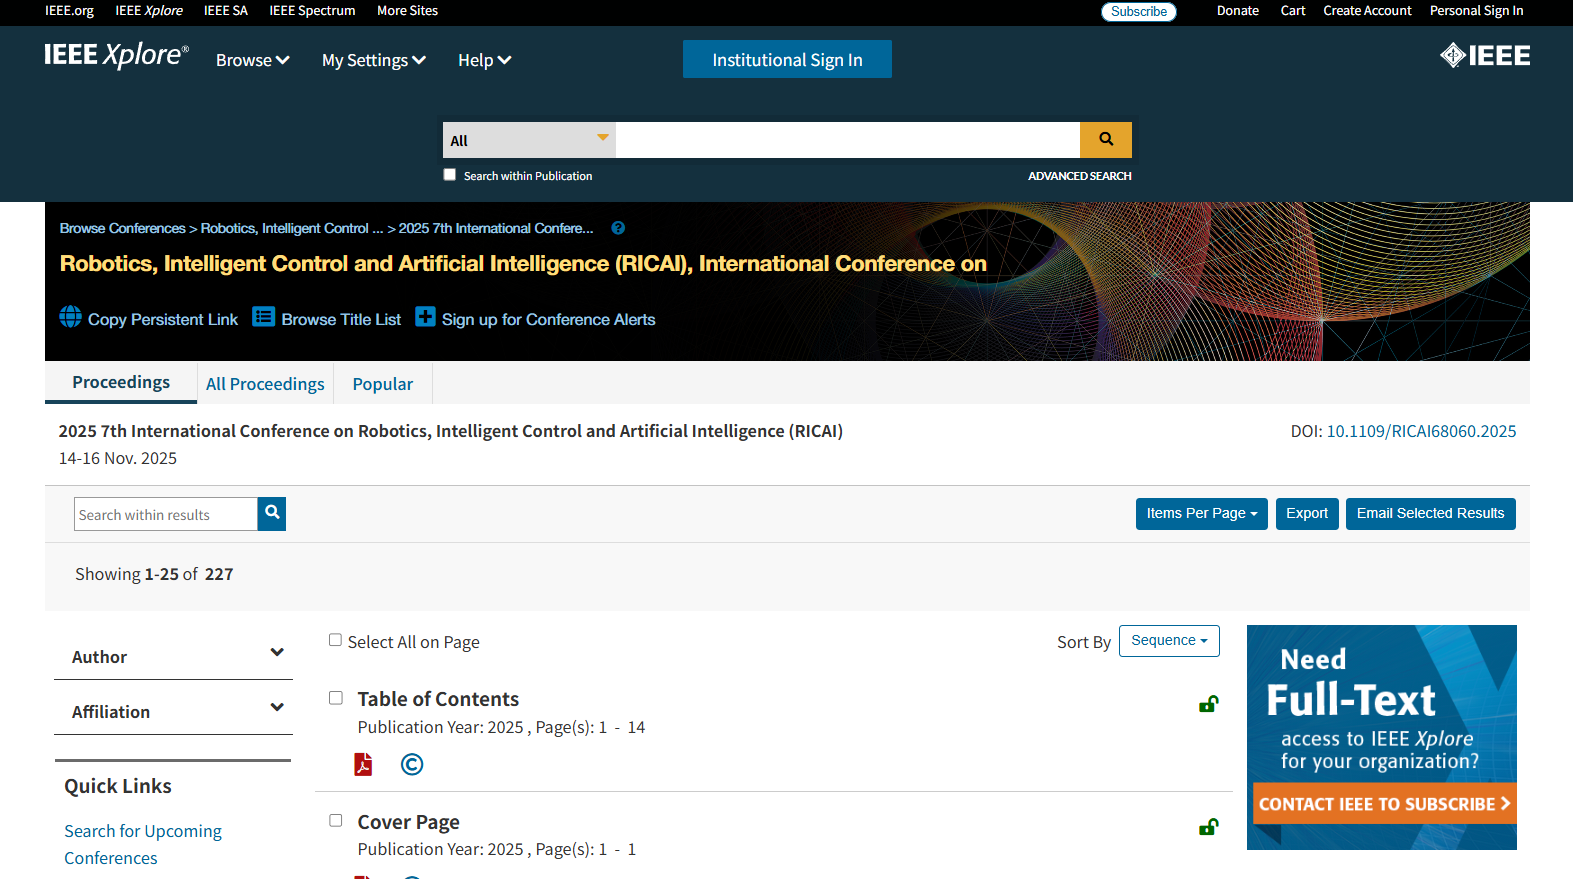Open Search for Upcoming Conferences link
The image size is (1573, 879).
point(143,844)
